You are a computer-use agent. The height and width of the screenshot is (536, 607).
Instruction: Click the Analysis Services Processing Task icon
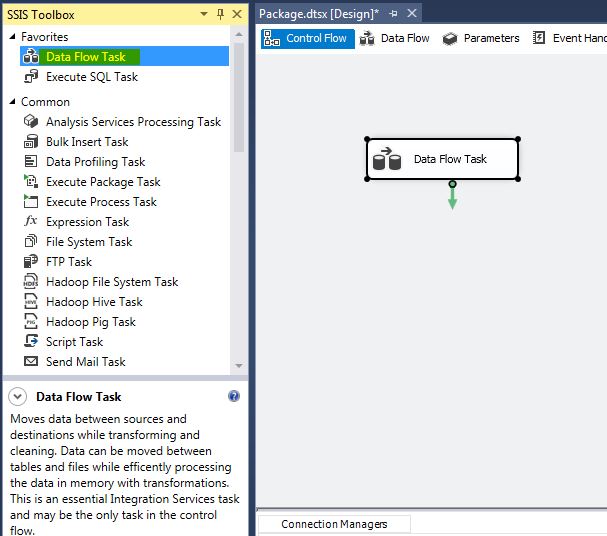(x=31, y=122)
